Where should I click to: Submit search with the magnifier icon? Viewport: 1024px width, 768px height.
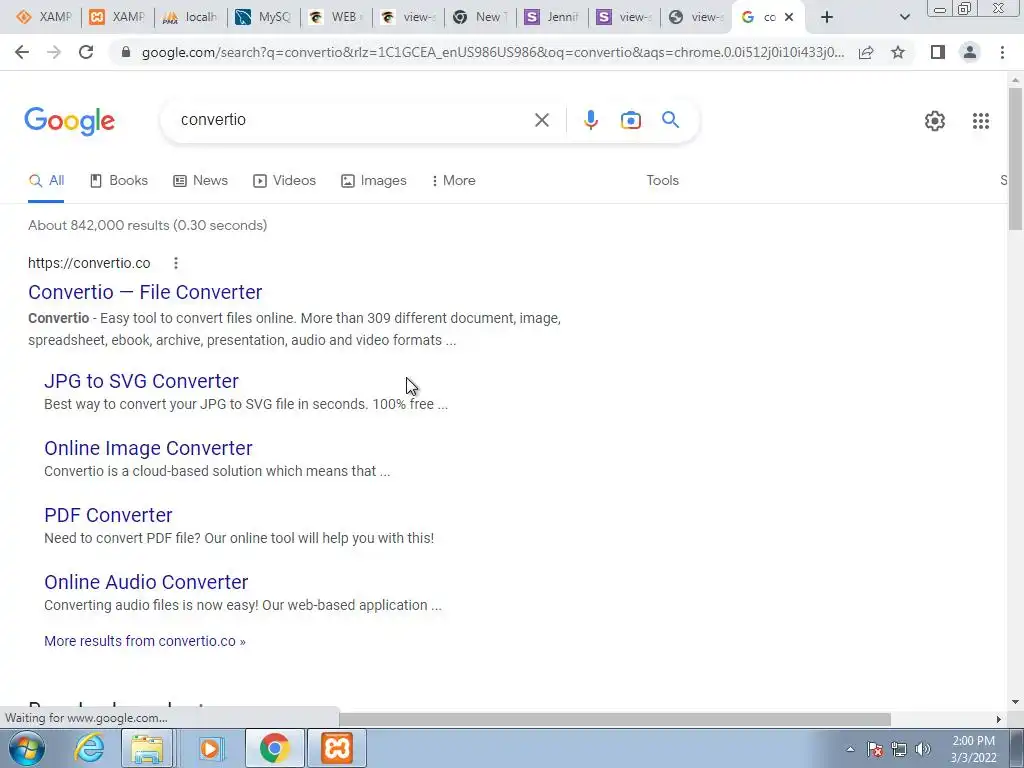[x=670, y=120]
